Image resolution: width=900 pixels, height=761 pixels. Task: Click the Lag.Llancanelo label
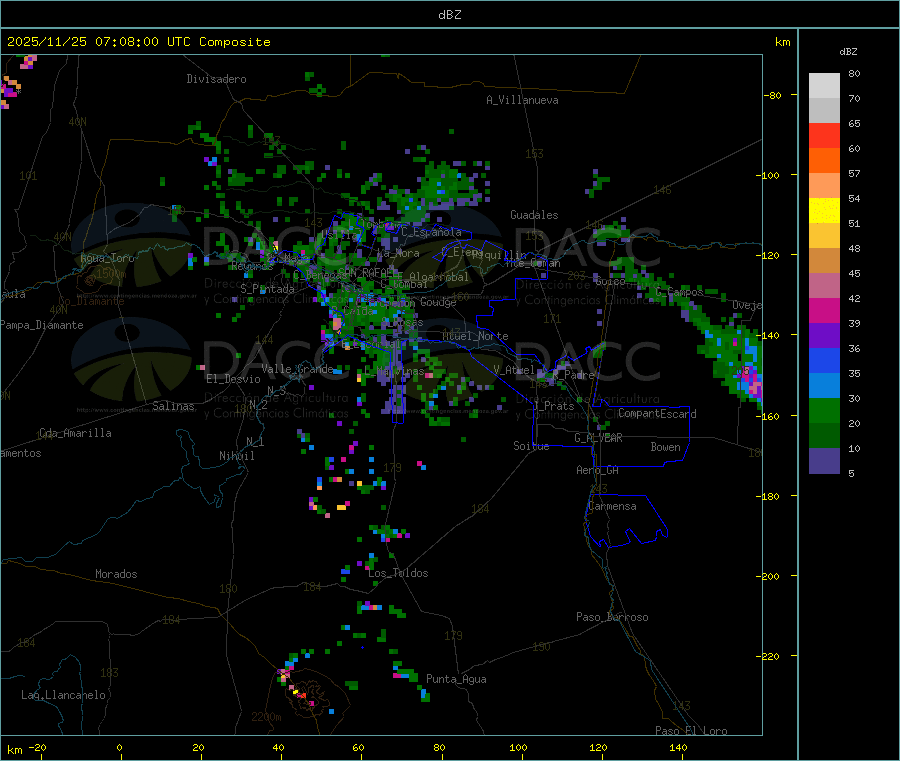click(64, 695)
